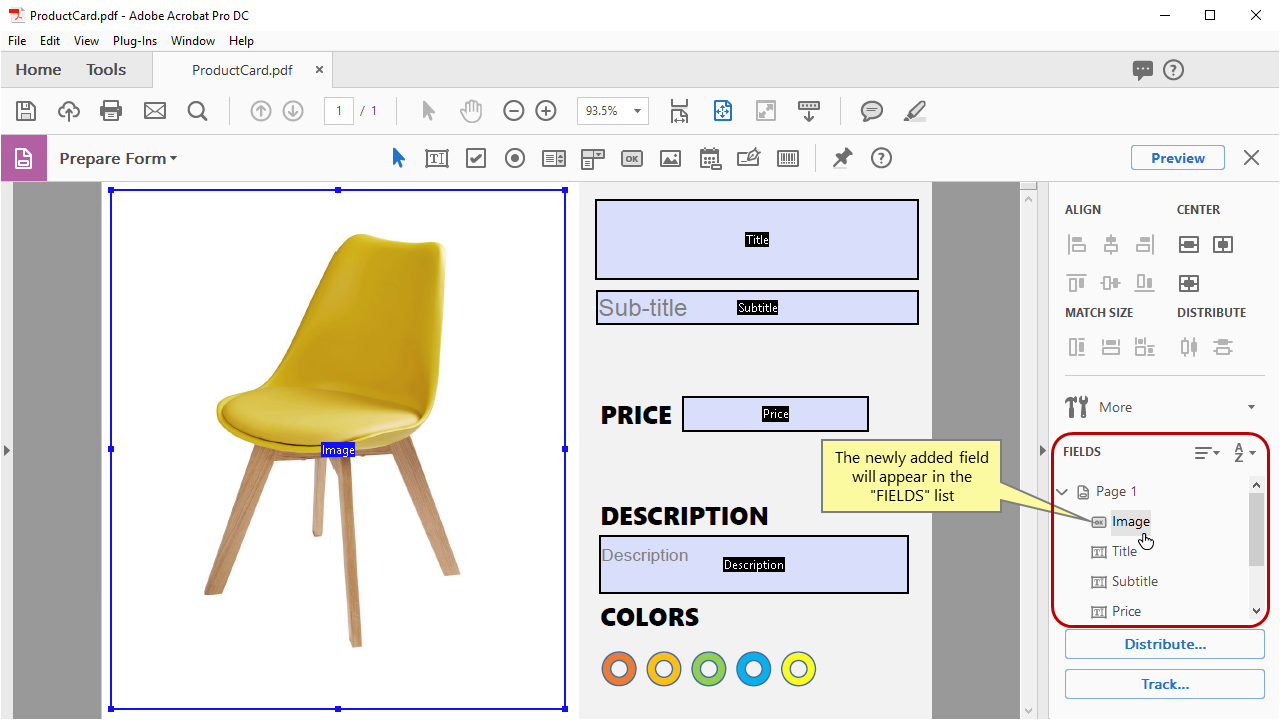Open the search magnifier tool
Viewport: 1280px width, 720px height.
[197, 111]
